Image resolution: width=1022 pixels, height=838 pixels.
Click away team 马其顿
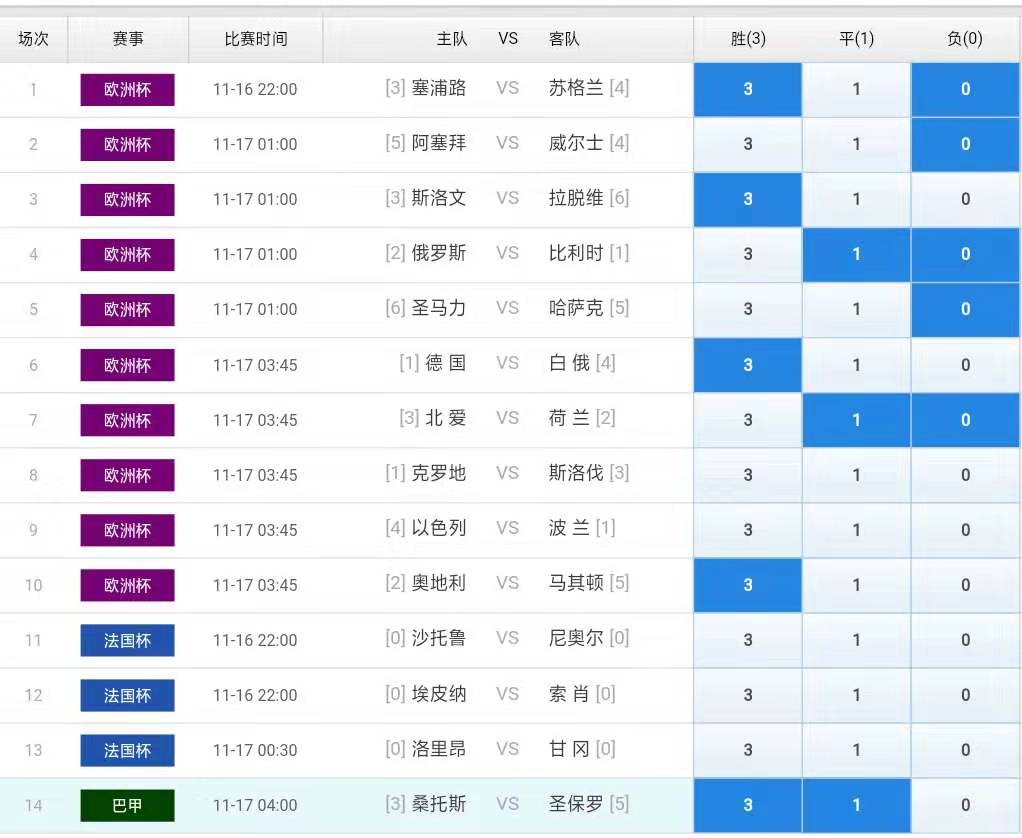tap(576, 583)
